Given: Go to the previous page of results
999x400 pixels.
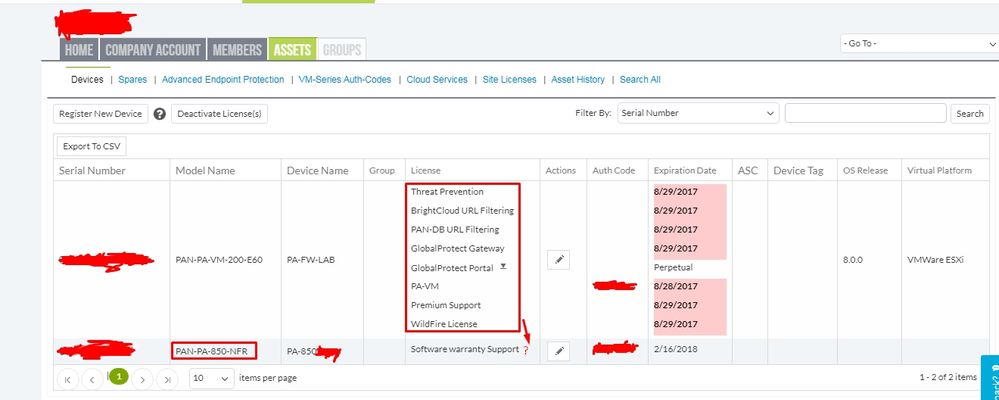Looking at the screenshot, I should [92, 378].
